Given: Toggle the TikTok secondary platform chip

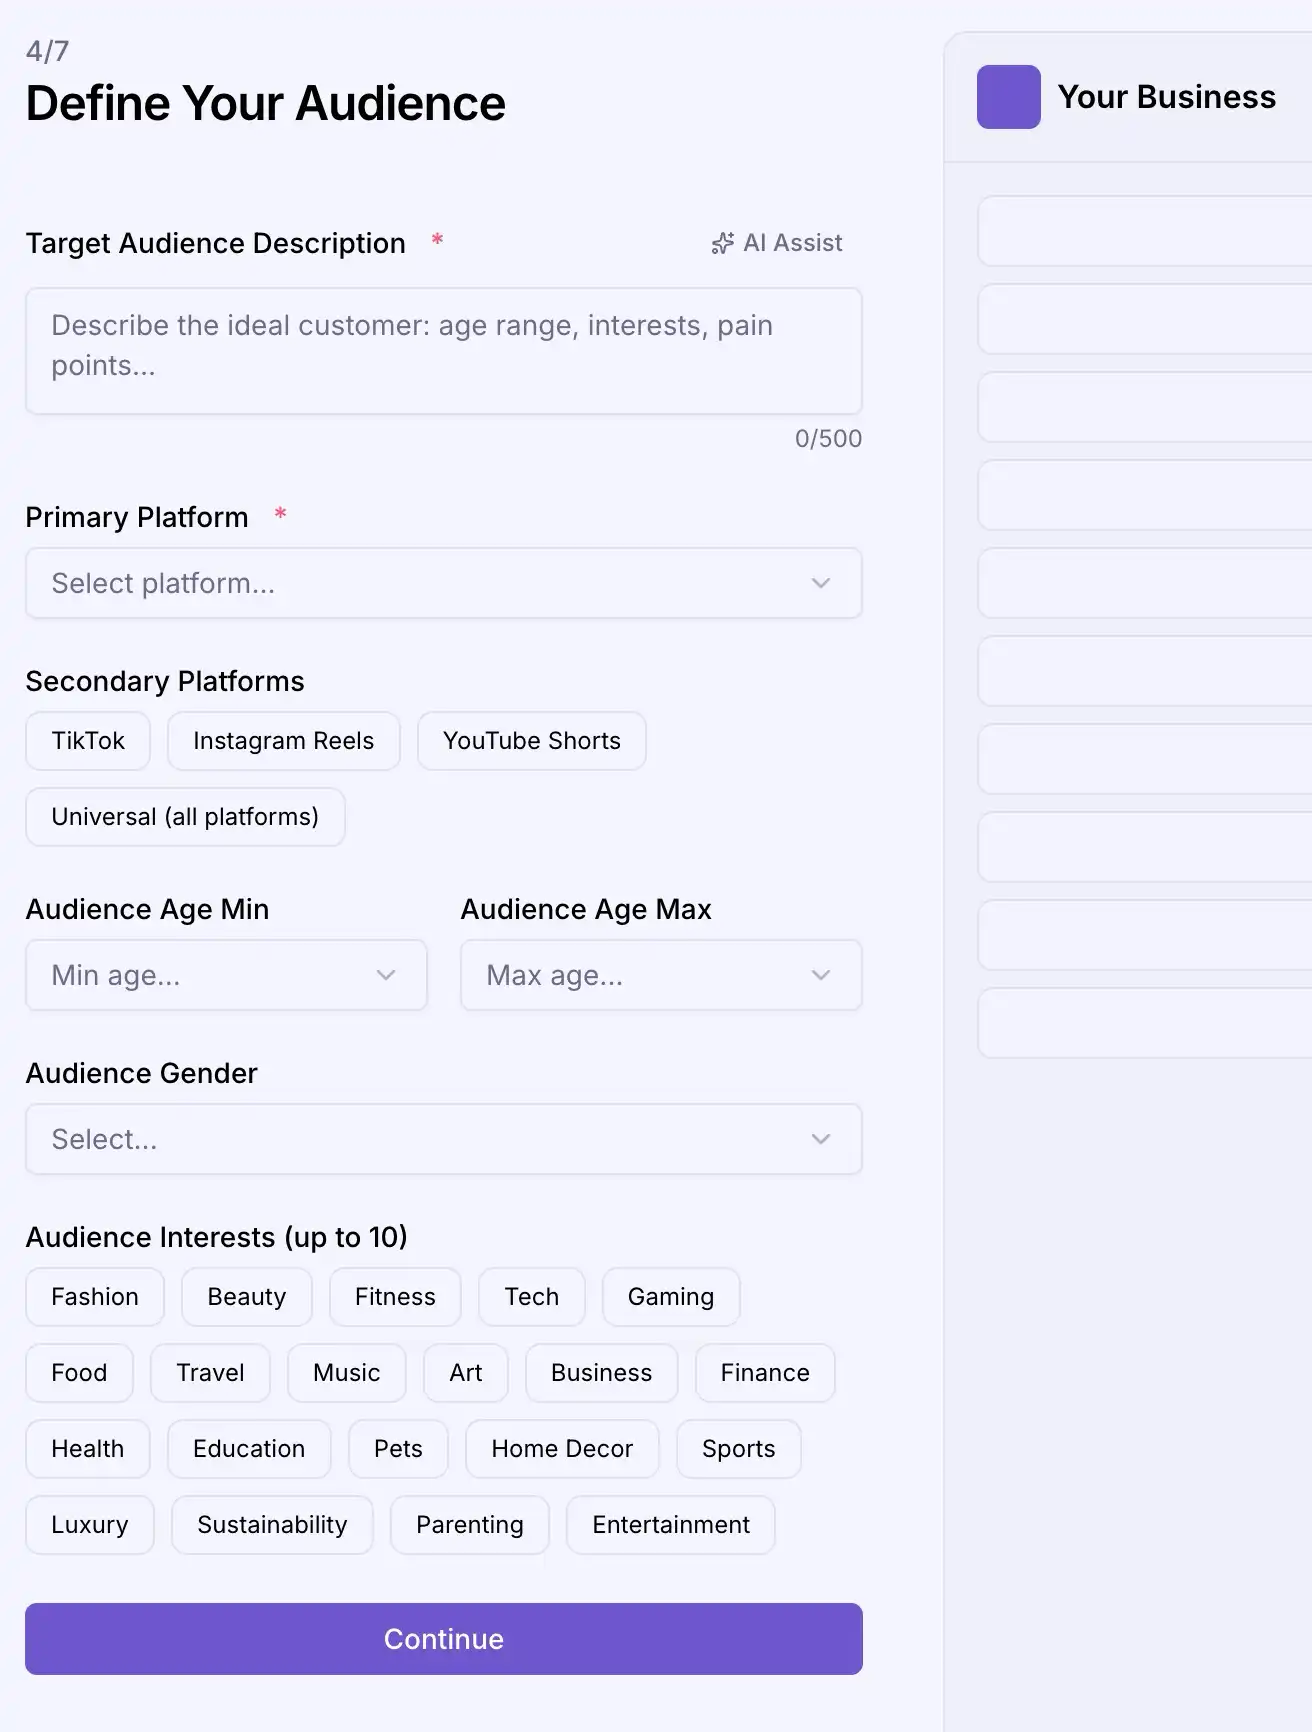Looking at the screenshot, I should [88, 741].
